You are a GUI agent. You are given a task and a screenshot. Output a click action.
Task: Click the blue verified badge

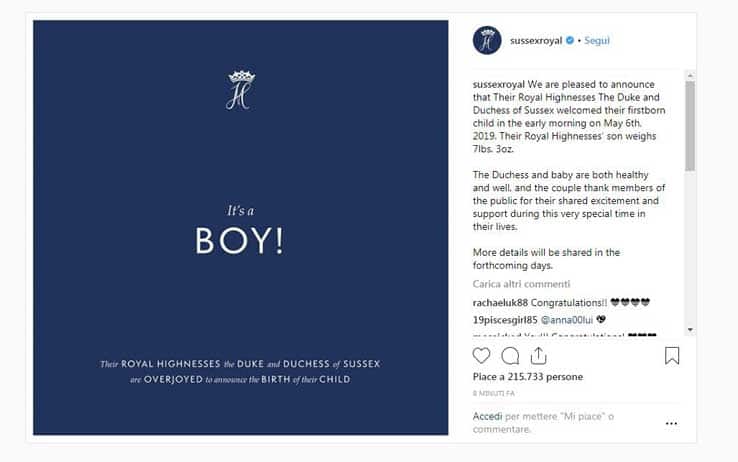570,40
